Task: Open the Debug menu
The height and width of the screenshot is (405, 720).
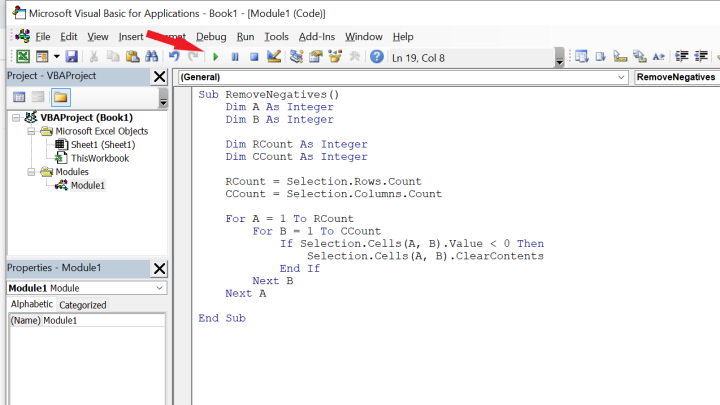Action: pyautogui.click(x=211, y=37)
